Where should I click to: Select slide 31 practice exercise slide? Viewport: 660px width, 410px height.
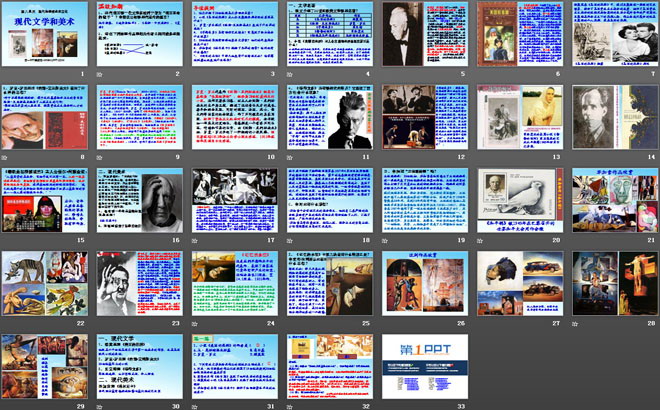(x=235, y=366)
